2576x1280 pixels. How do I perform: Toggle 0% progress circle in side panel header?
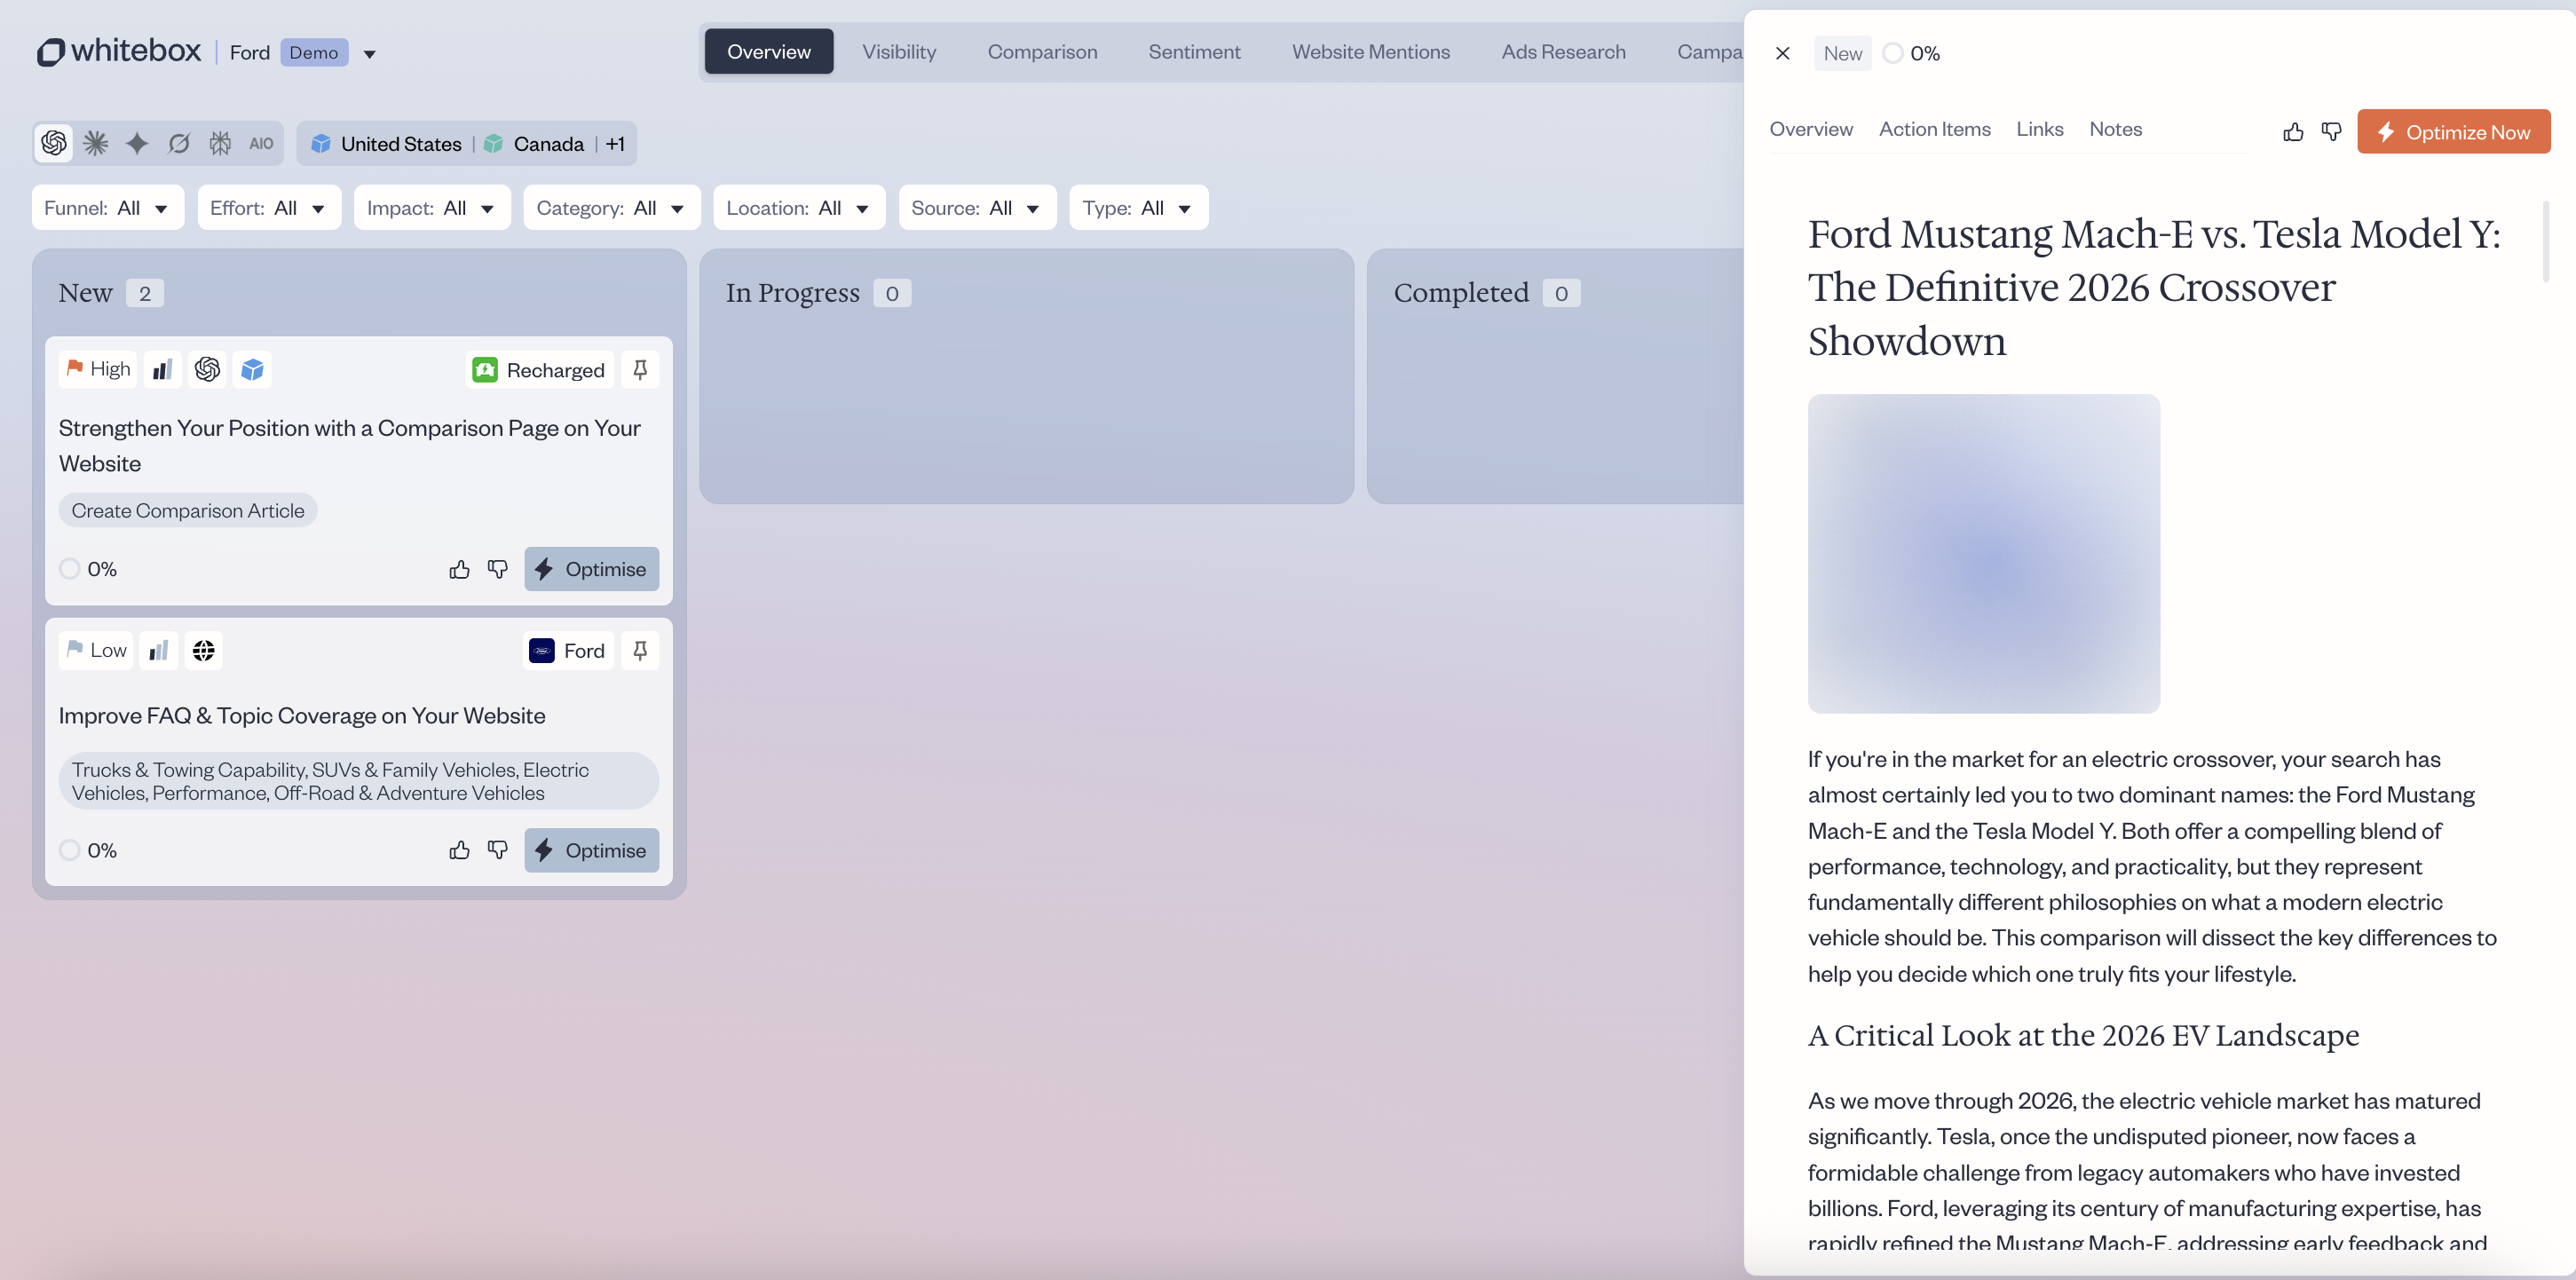1892,53
